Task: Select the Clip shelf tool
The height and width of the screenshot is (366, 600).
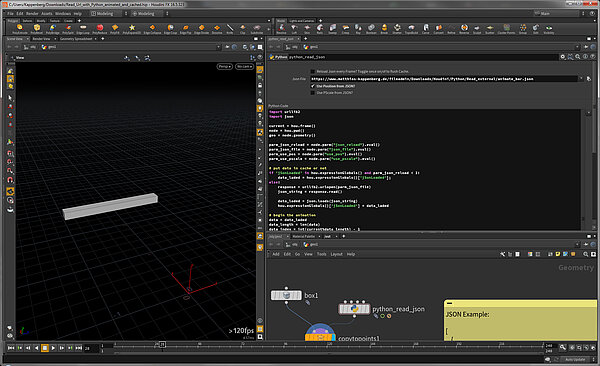Action: click(x=243, y=29)
